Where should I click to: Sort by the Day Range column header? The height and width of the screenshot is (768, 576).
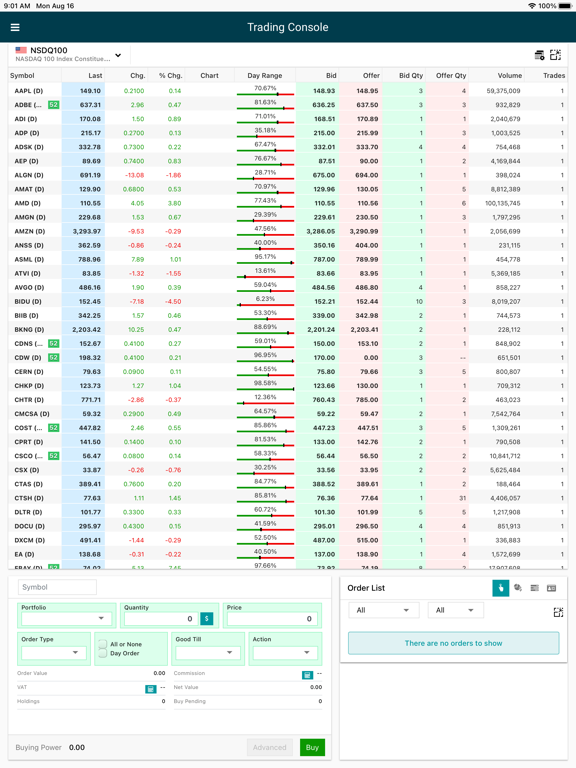point(264,75)
